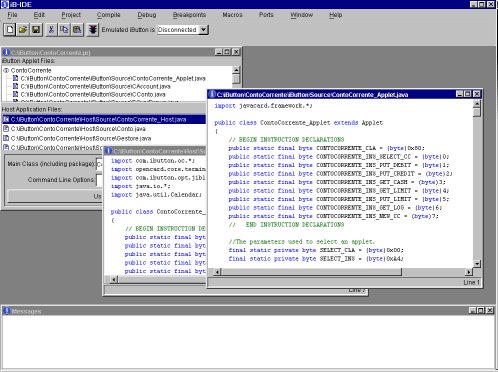This screenshot has height=372, width=498.
Task: Click the Applet editor horizontal scrollbar thumb
Action: [x=311, y=272]
